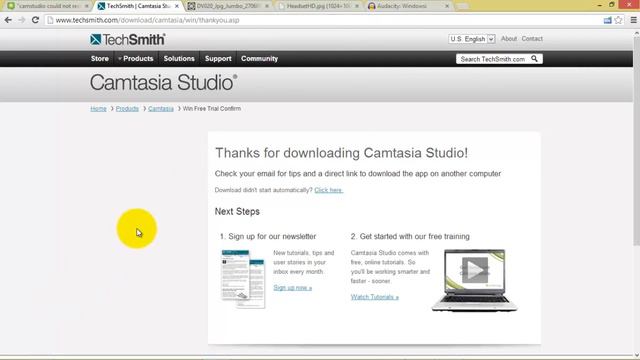Select the TechSmith | Camtasia tab
This screenshot has height=360, width=640.
[x=138, y=6]
